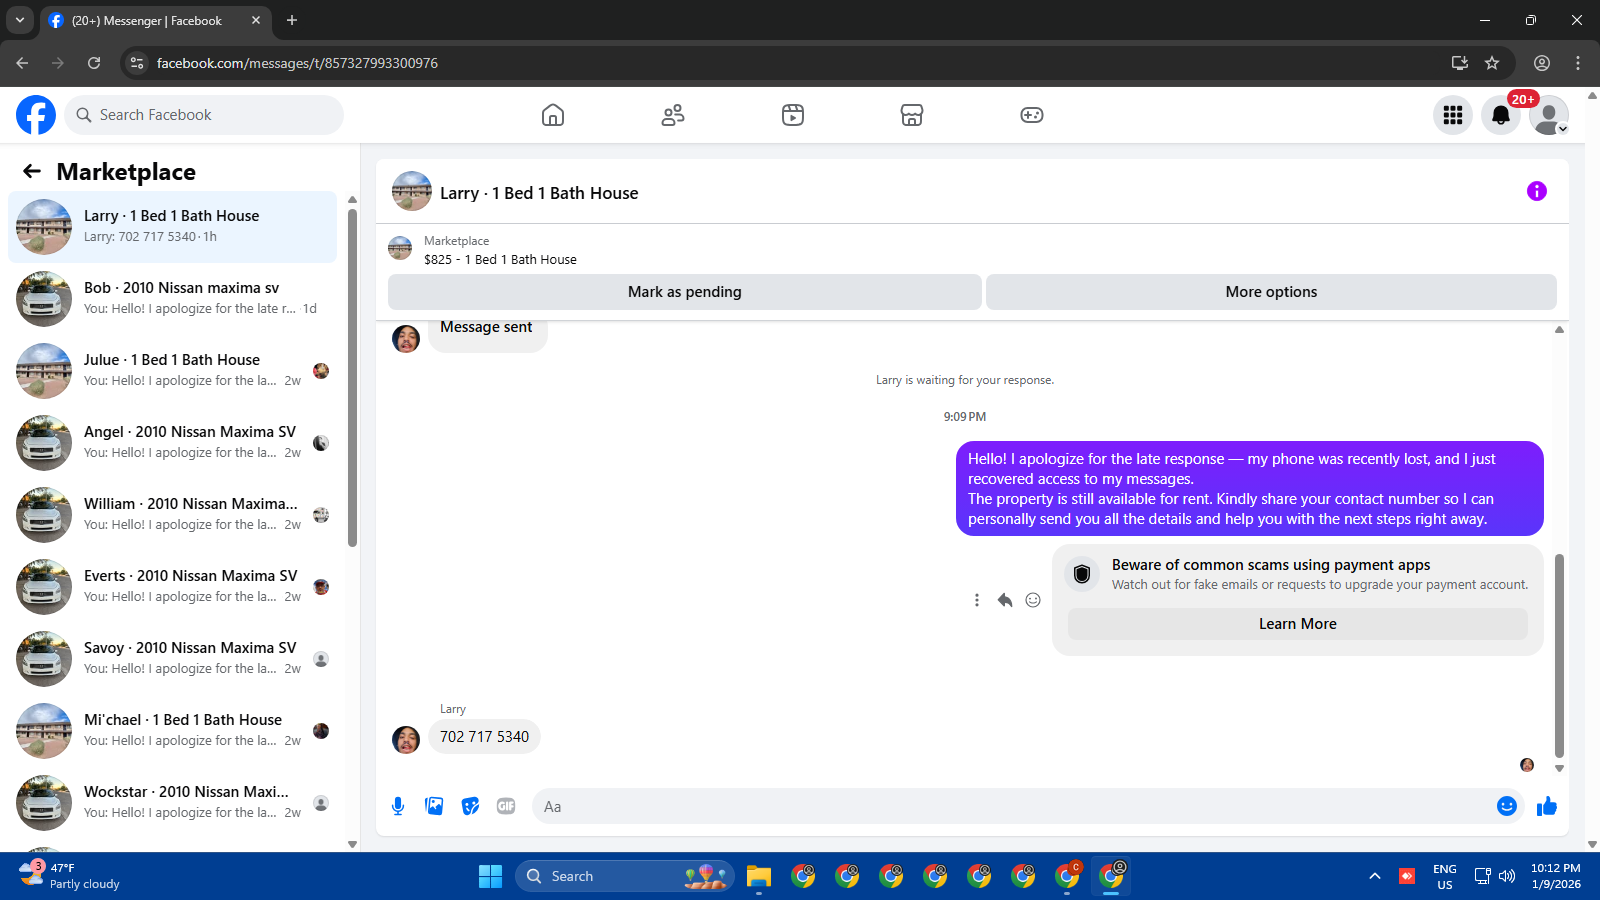Open Julue 1 Bed 1 Bath House chat
The image size is (1600, 900).
tap(172, 371)
